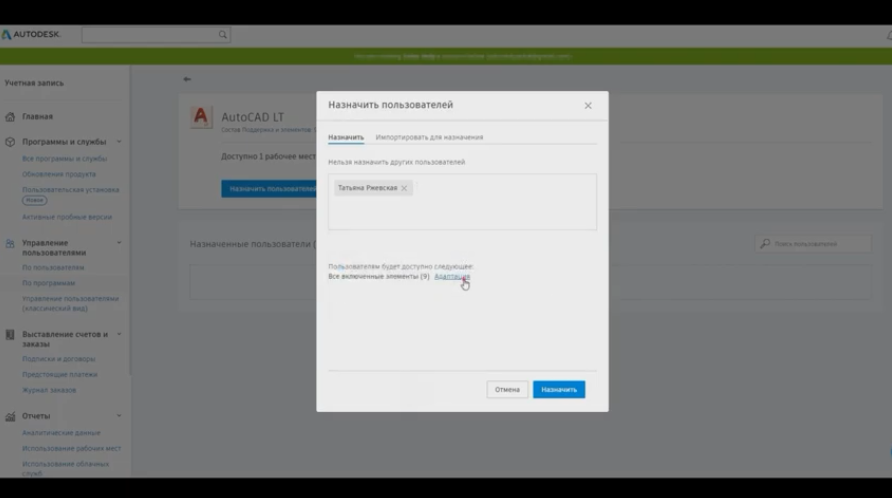This screenshot has height=498, width=892.
Task: Click the Назначенные пользователи heading
Action: [x=253, y=244]
